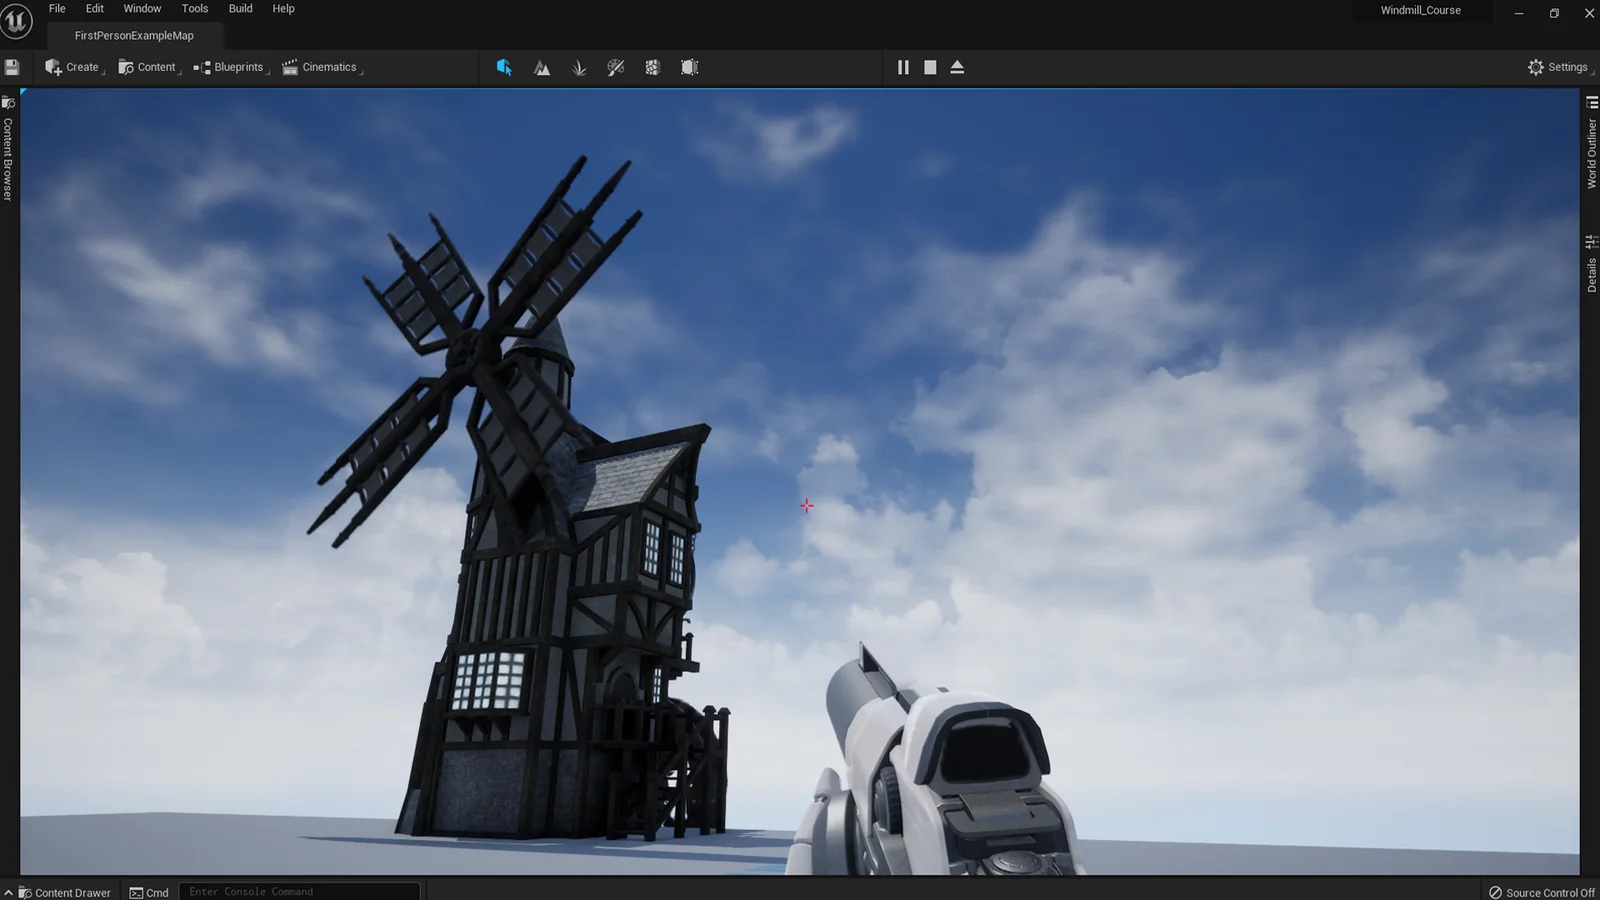The width and height of the screenshot is (1600, 900).
Task: Open the Build menu
Action: pyautogui.click(x=240, y=8)
